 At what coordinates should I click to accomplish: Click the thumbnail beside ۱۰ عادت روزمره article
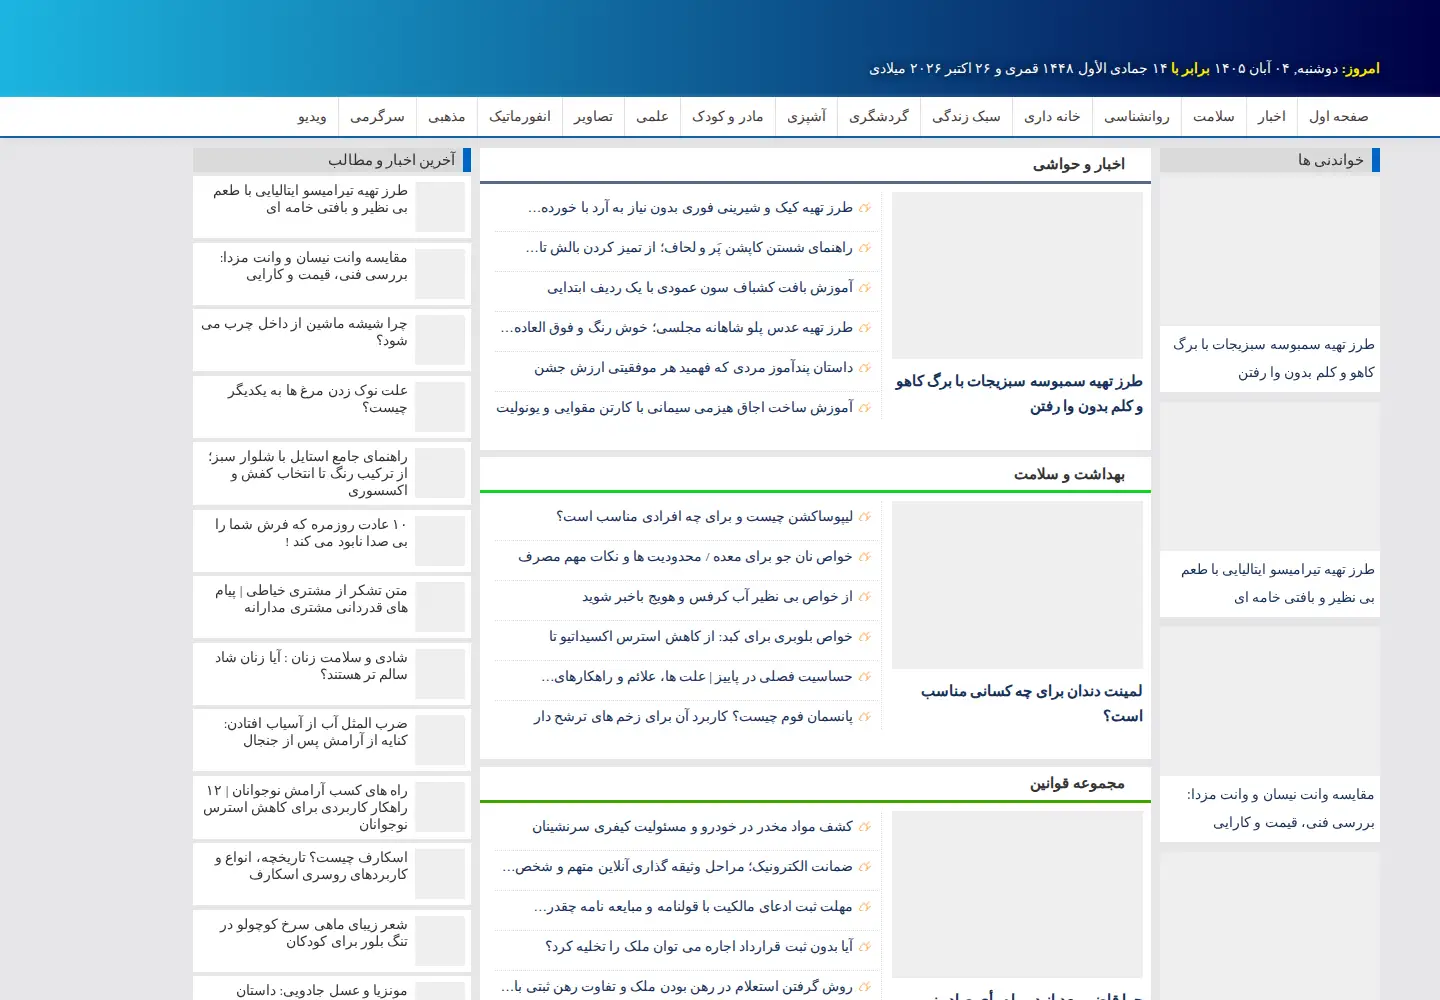point(440,541)
